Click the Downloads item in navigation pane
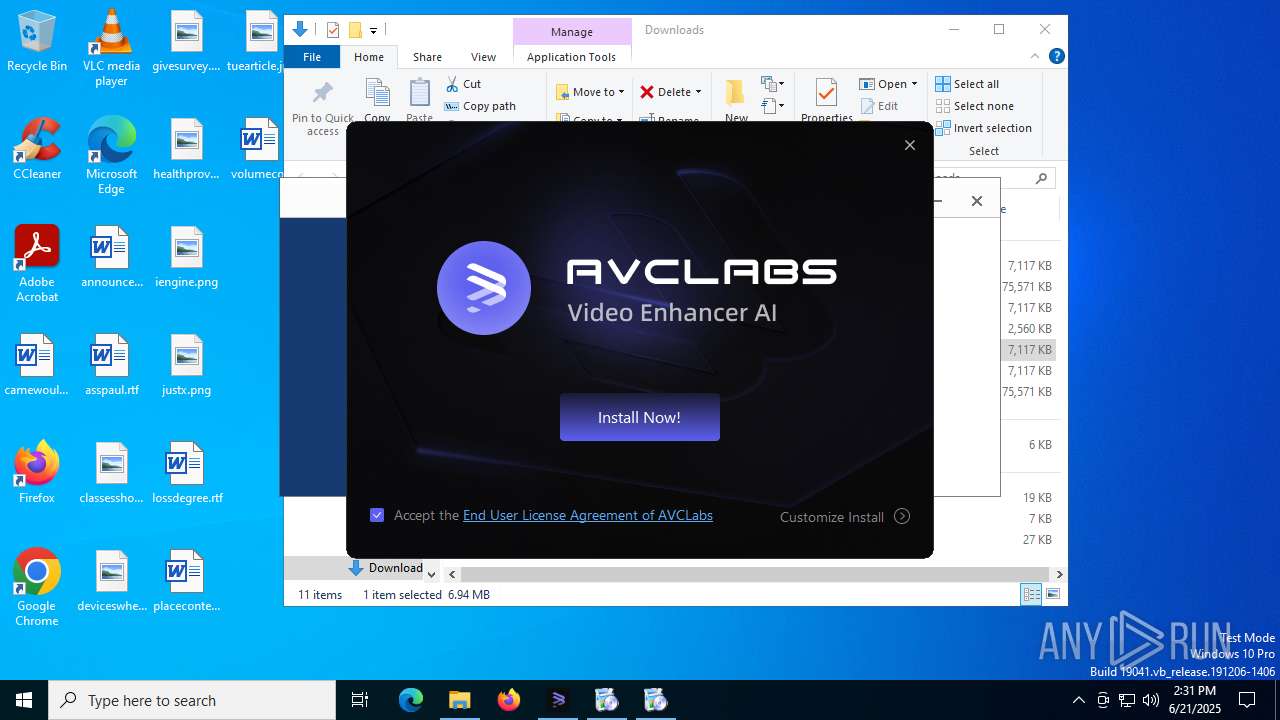 click(x=386, y=568)
